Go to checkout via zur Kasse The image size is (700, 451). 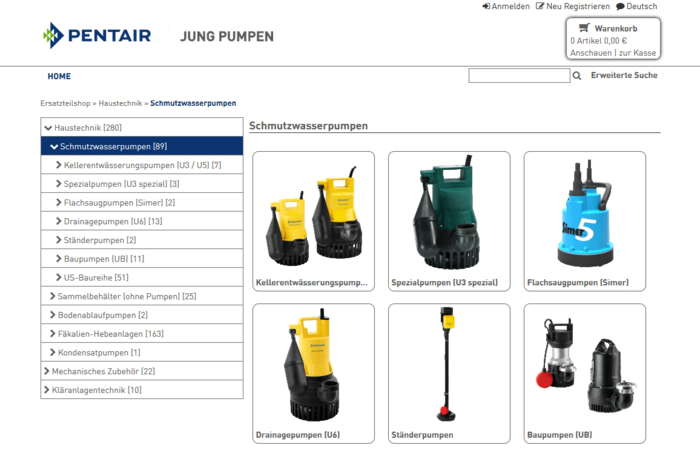(637, 53)
